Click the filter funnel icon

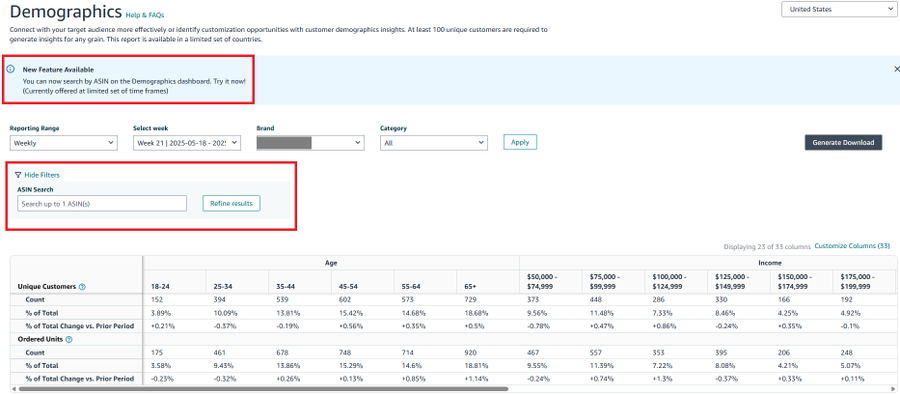(x=18, y=175)
